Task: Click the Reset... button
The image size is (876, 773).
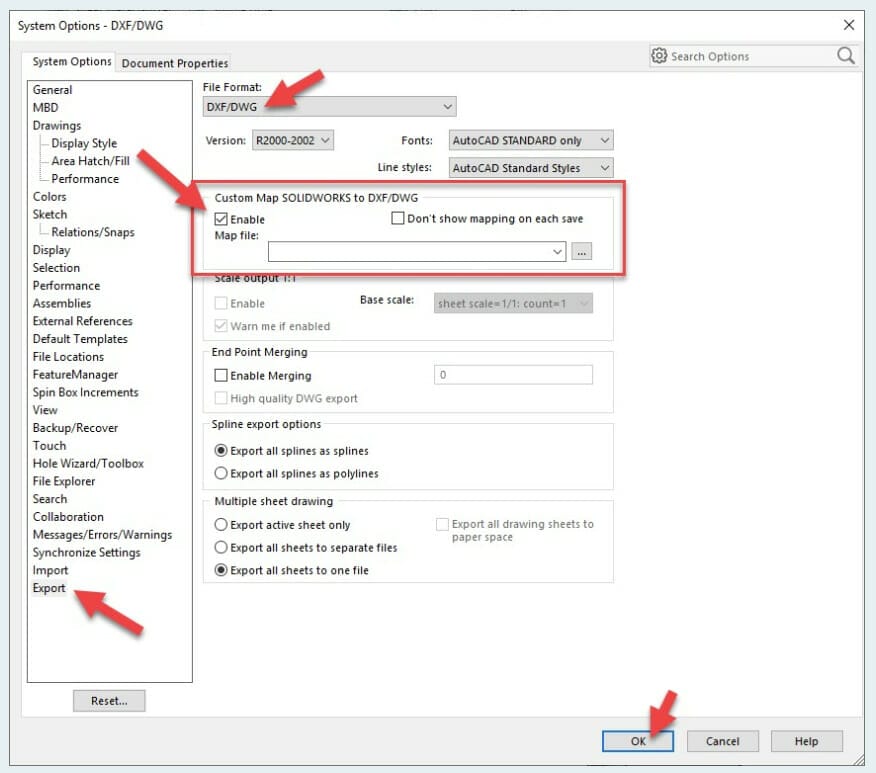Action: click(109, 701)
